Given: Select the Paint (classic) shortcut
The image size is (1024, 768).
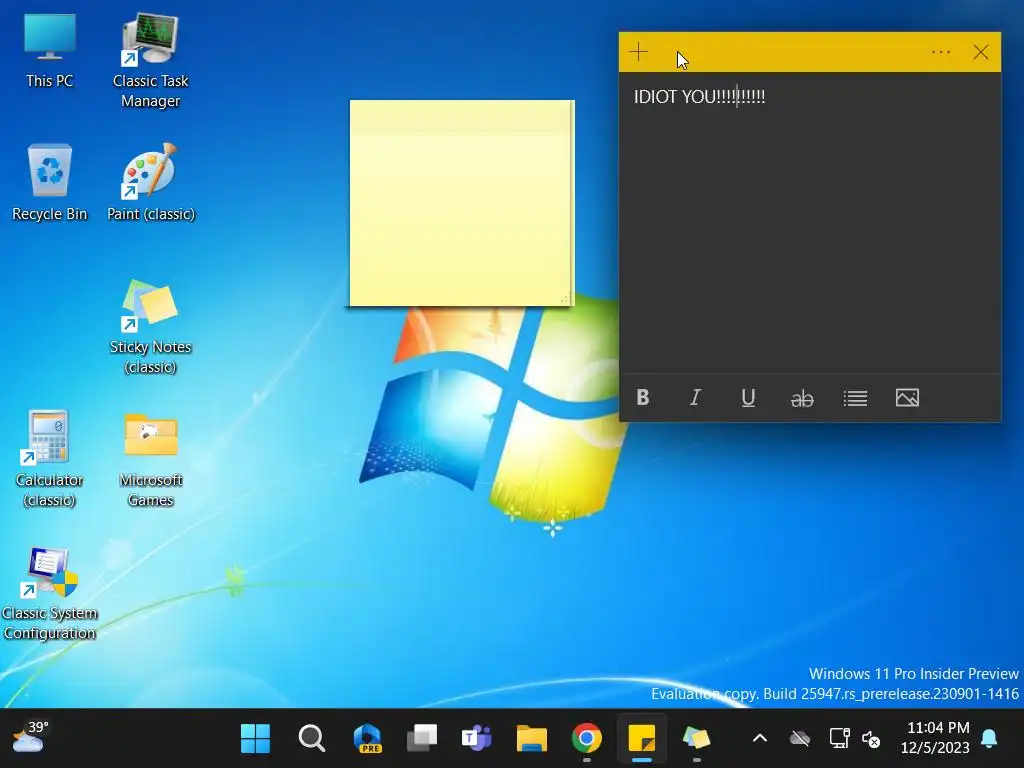Looking at the screenshot, I should click(151, 183).
